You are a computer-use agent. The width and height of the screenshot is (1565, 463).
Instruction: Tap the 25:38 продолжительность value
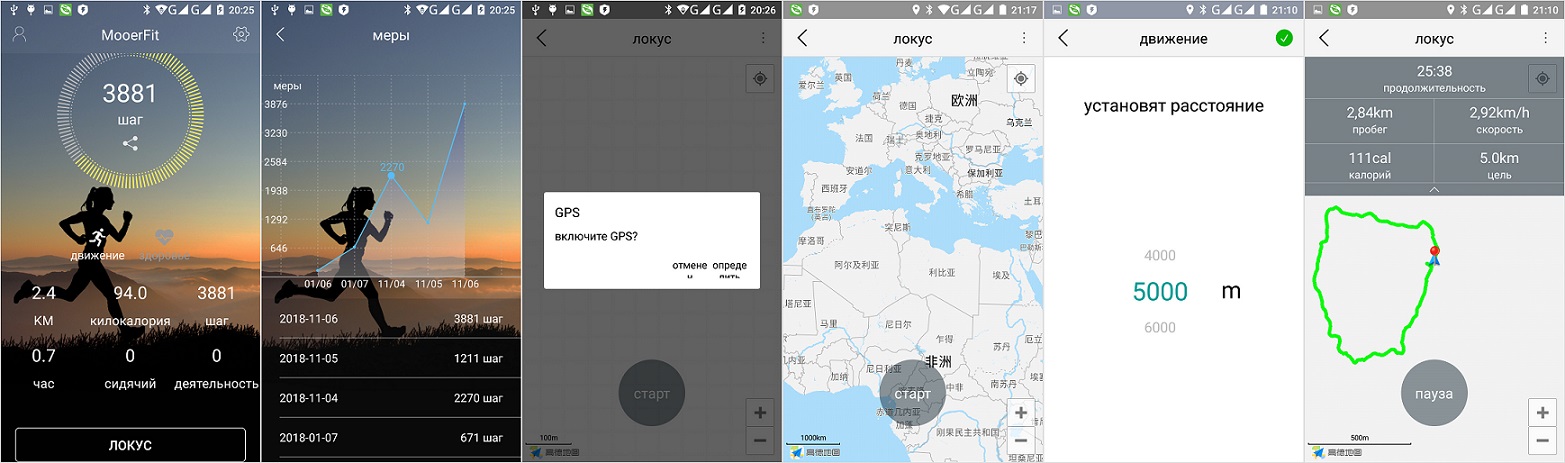[1434, 71]
